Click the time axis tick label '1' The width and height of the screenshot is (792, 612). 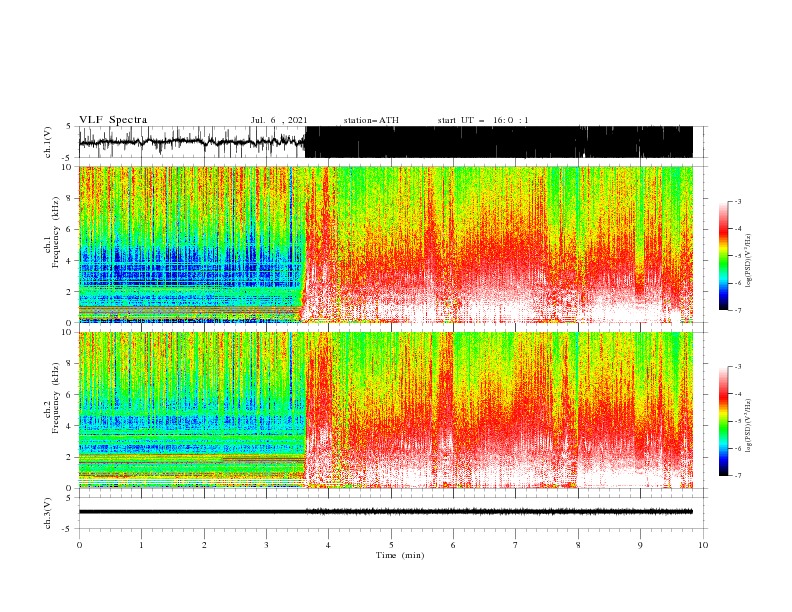pos(142,545)
